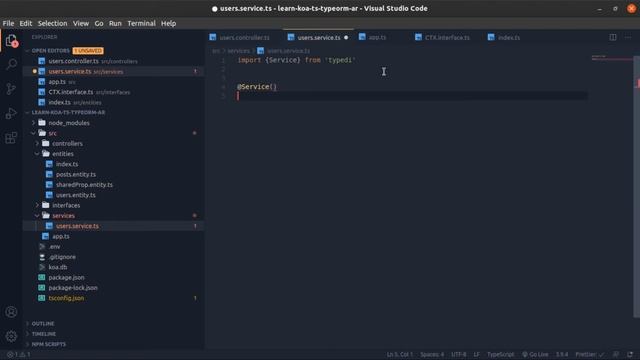
Task: Open the Search view icon
Action: [11, 64]
